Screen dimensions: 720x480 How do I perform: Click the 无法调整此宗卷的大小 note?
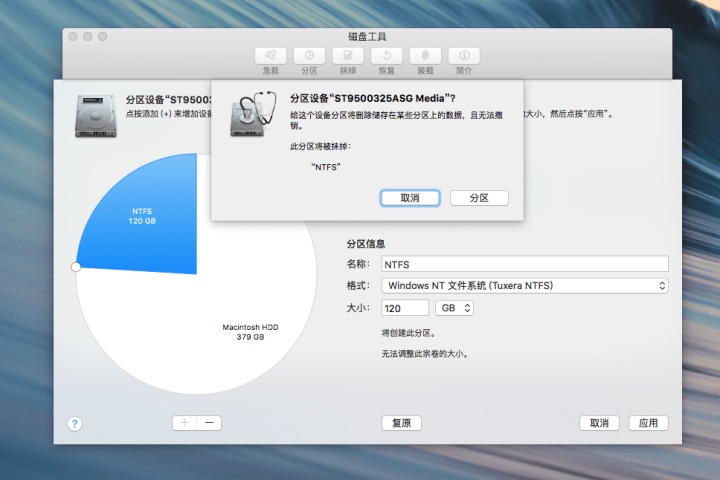coord(425,354)
